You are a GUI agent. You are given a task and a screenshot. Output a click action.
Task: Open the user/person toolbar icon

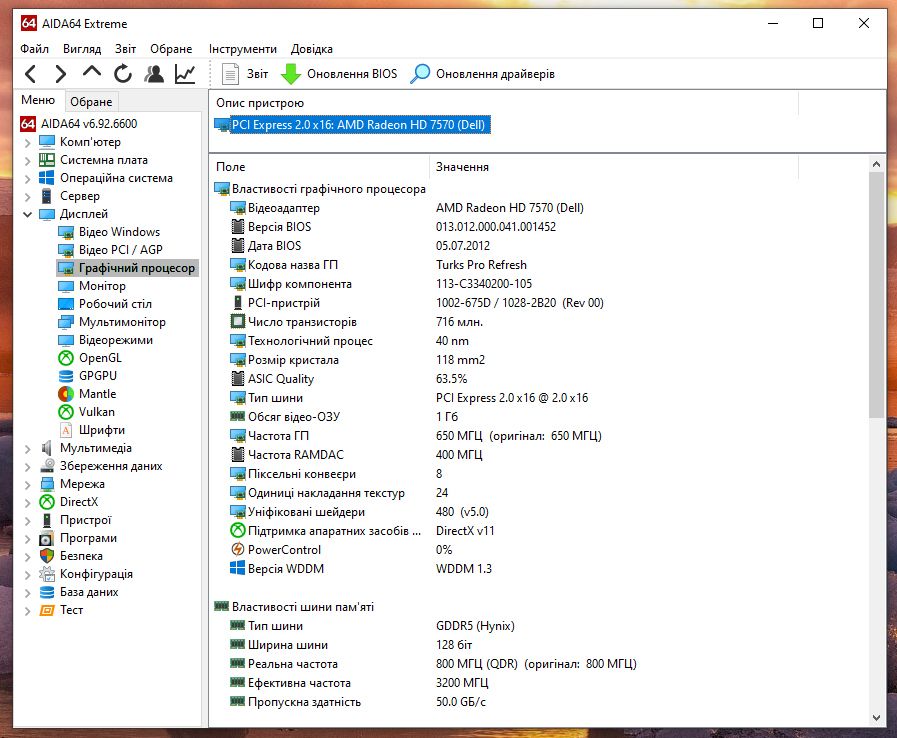coord(154,74)
